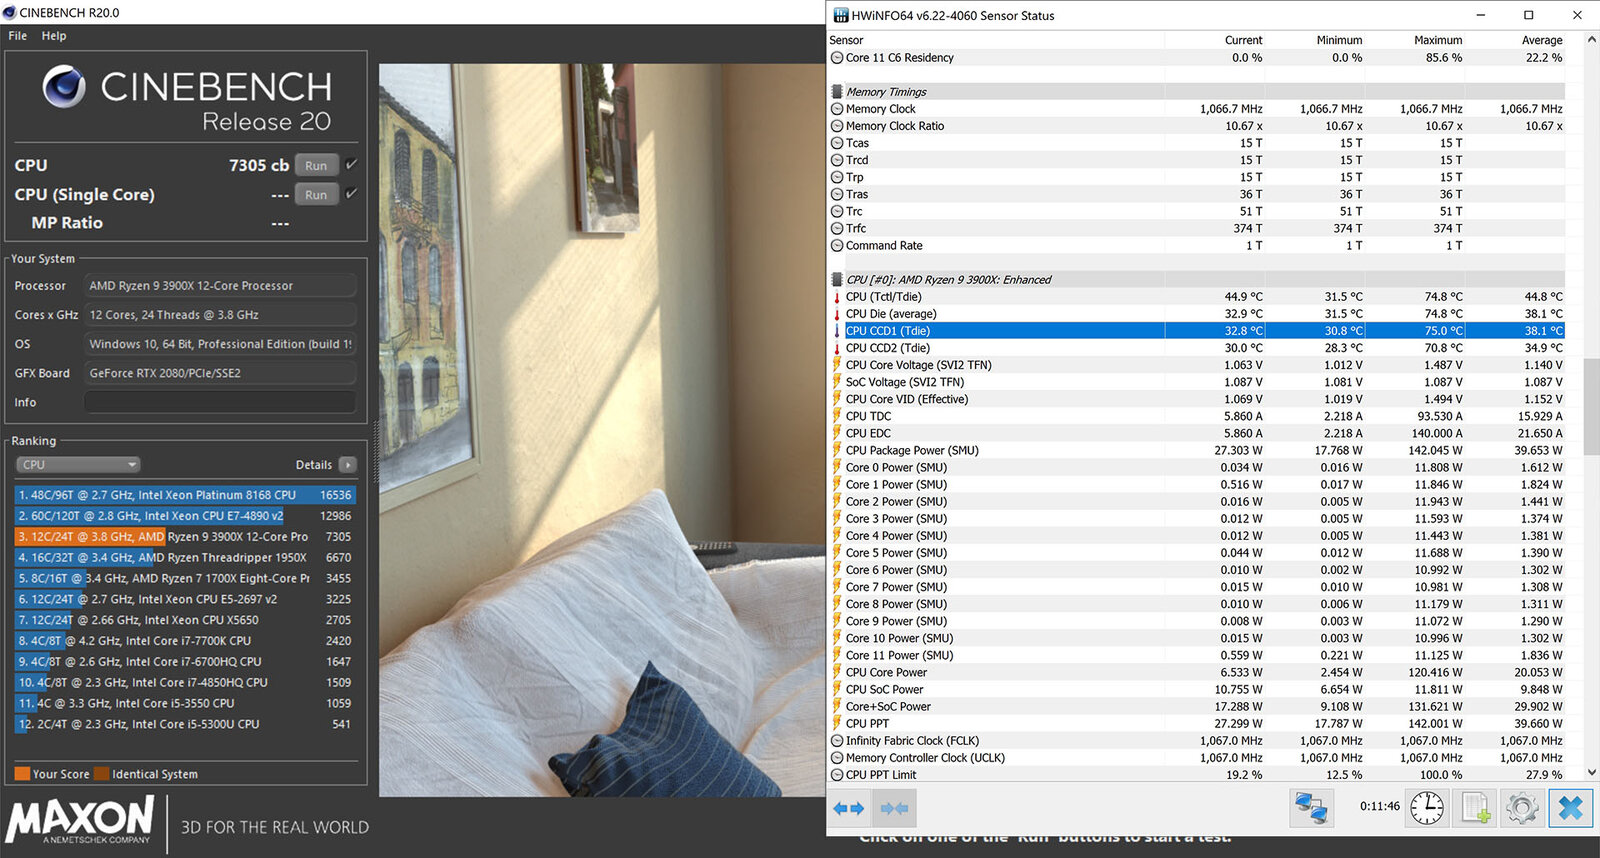Click the thermometer icon beside CPU (Tctl/Tdie)
Screen dimensions: 1600x858
(837, 297)
